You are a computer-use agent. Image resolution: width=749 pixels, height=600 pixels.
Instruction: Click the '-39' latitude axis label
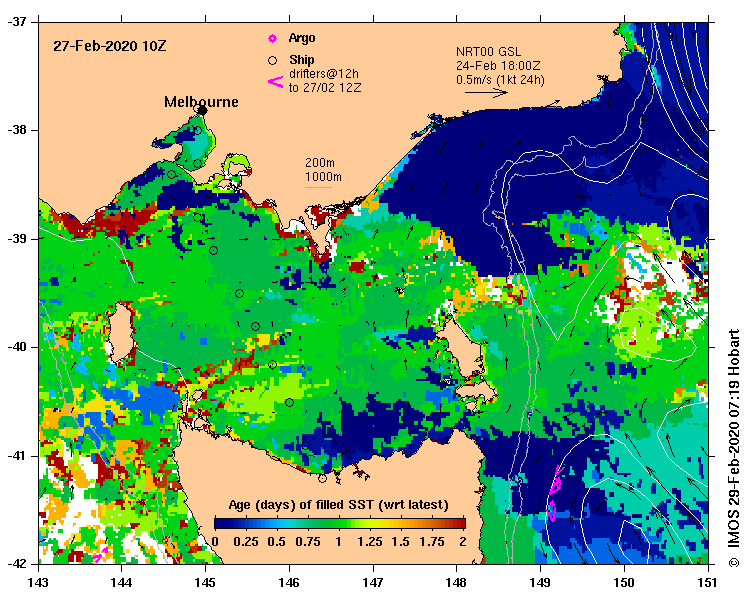pos(16,239)
